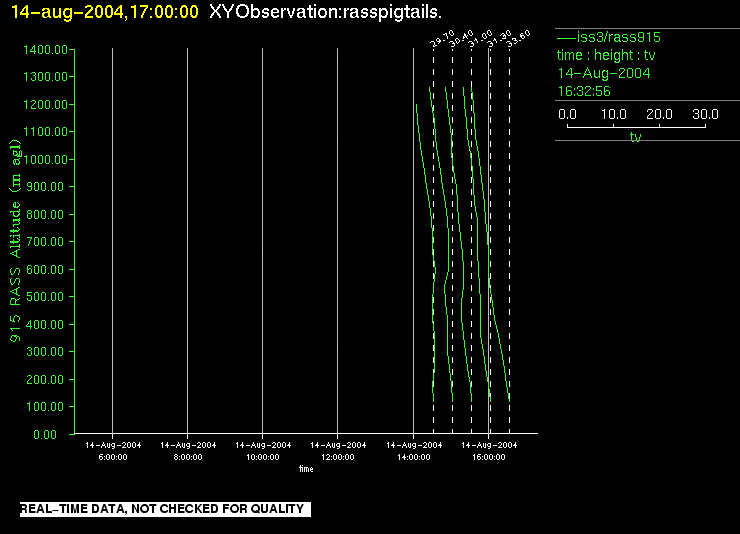The image size is (740, 534).
Task: Click the 10.0 value on the tv scale
Action: click(614, 114)
